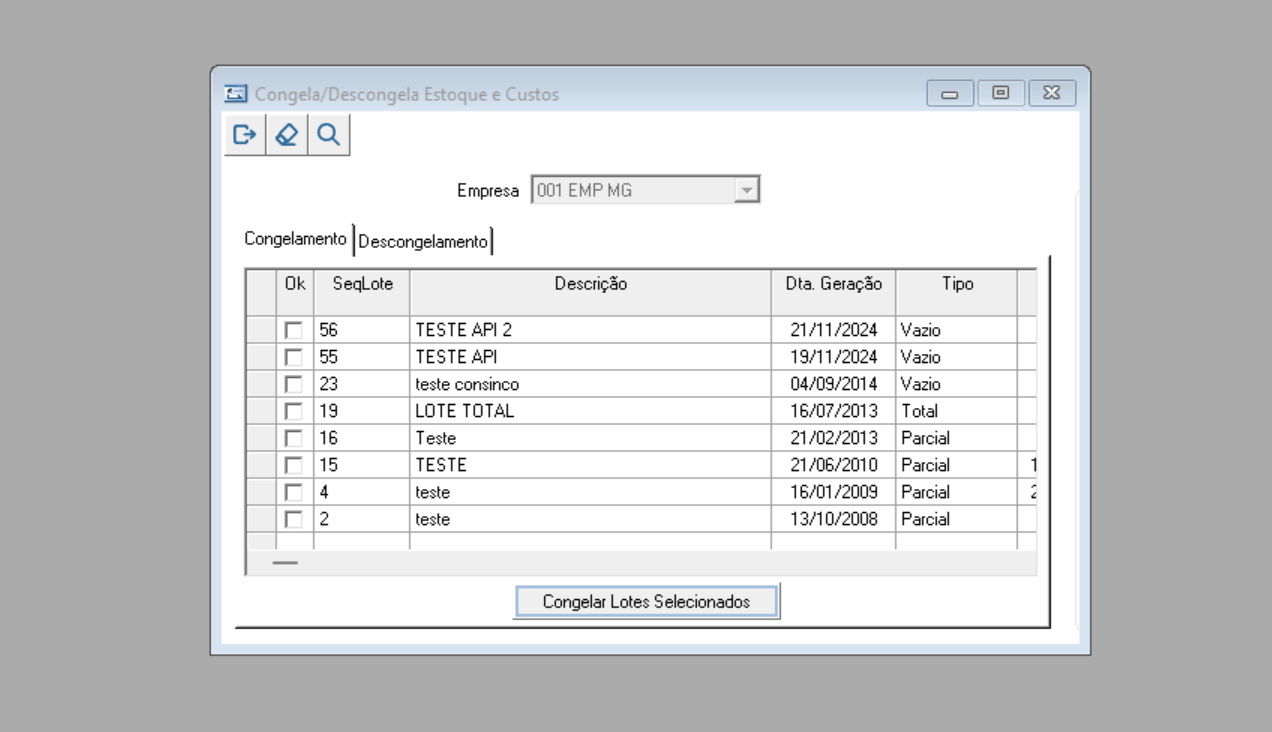Mark the checkbox for lot 15 TESTE
Image resolution: width=1272 pixels, height=732 pixels.
point(293,465)
